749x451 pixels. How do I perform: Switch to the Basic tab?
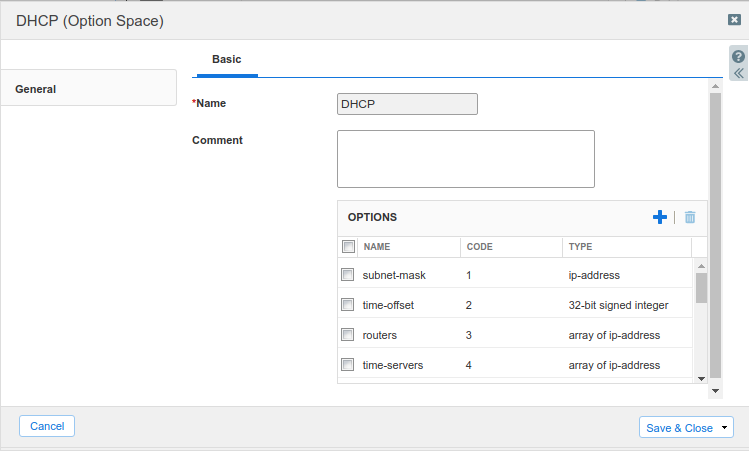(x=226, y=60)
